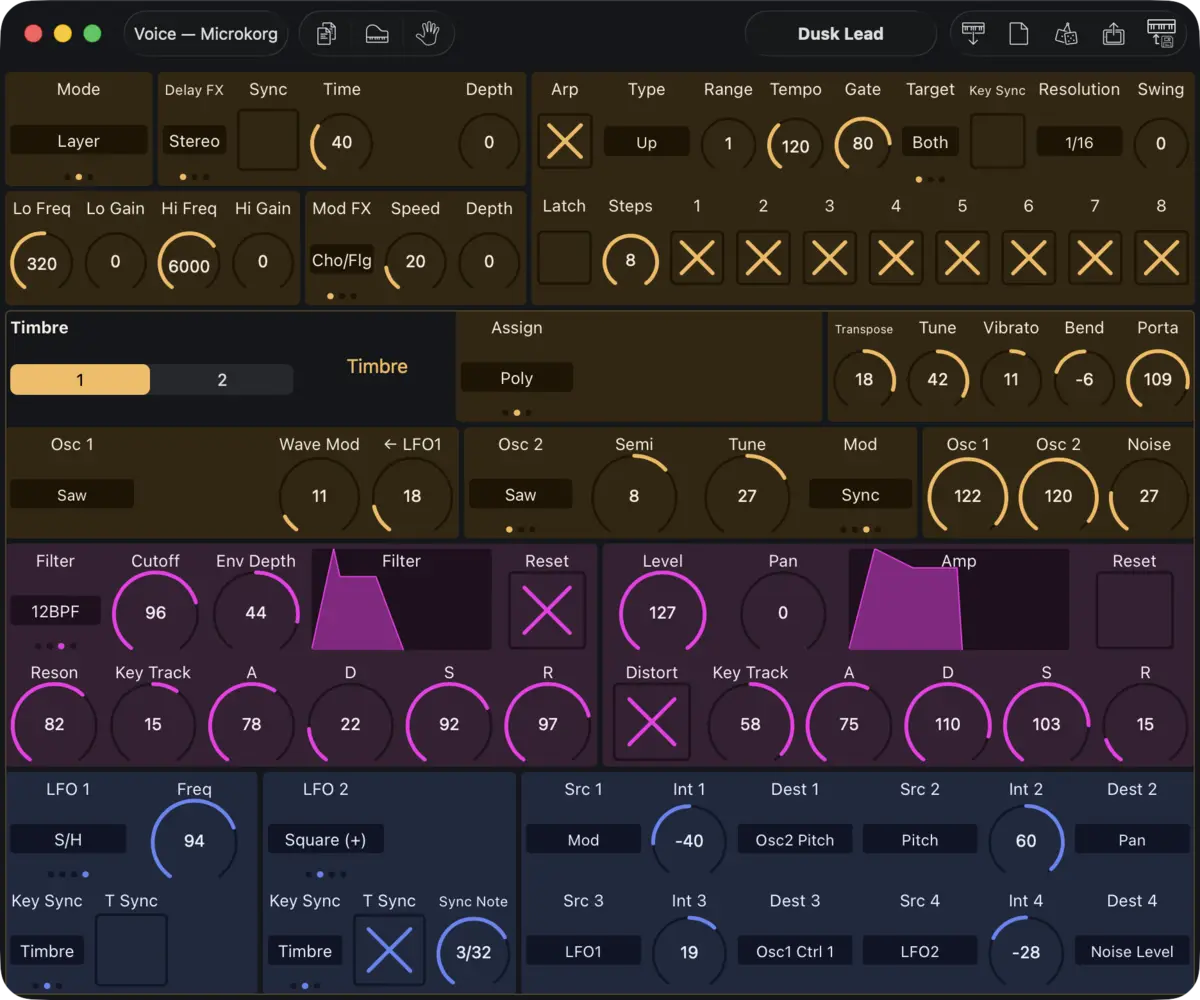Viewport: 1200px width, 1000px height.
Task: Click the Arp Tempo knob
Action: (x=795, y=145)
